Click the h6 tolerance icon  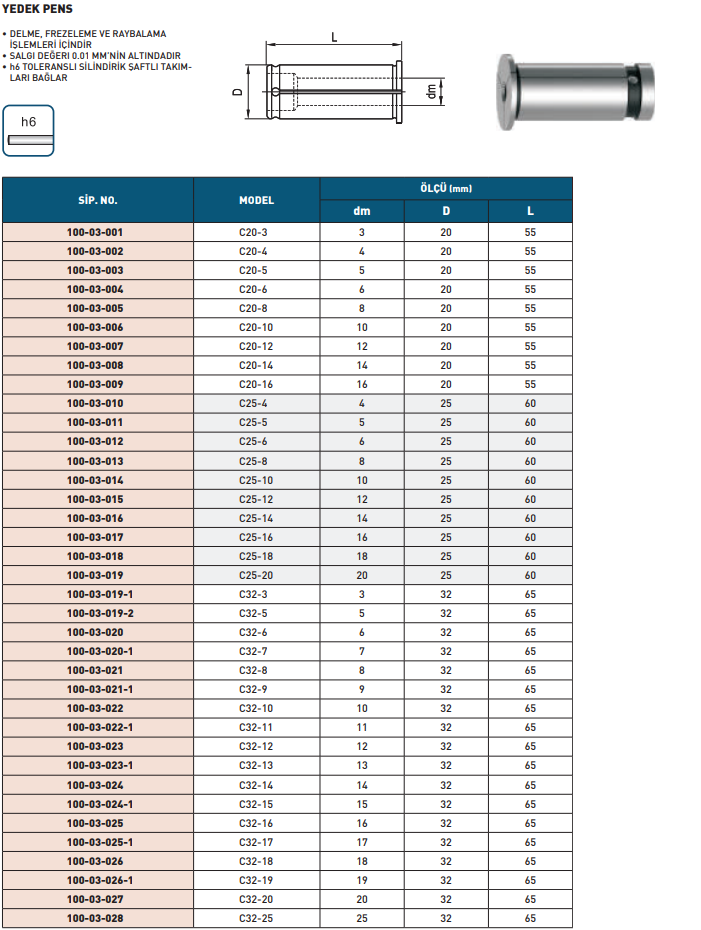point(29,130)
